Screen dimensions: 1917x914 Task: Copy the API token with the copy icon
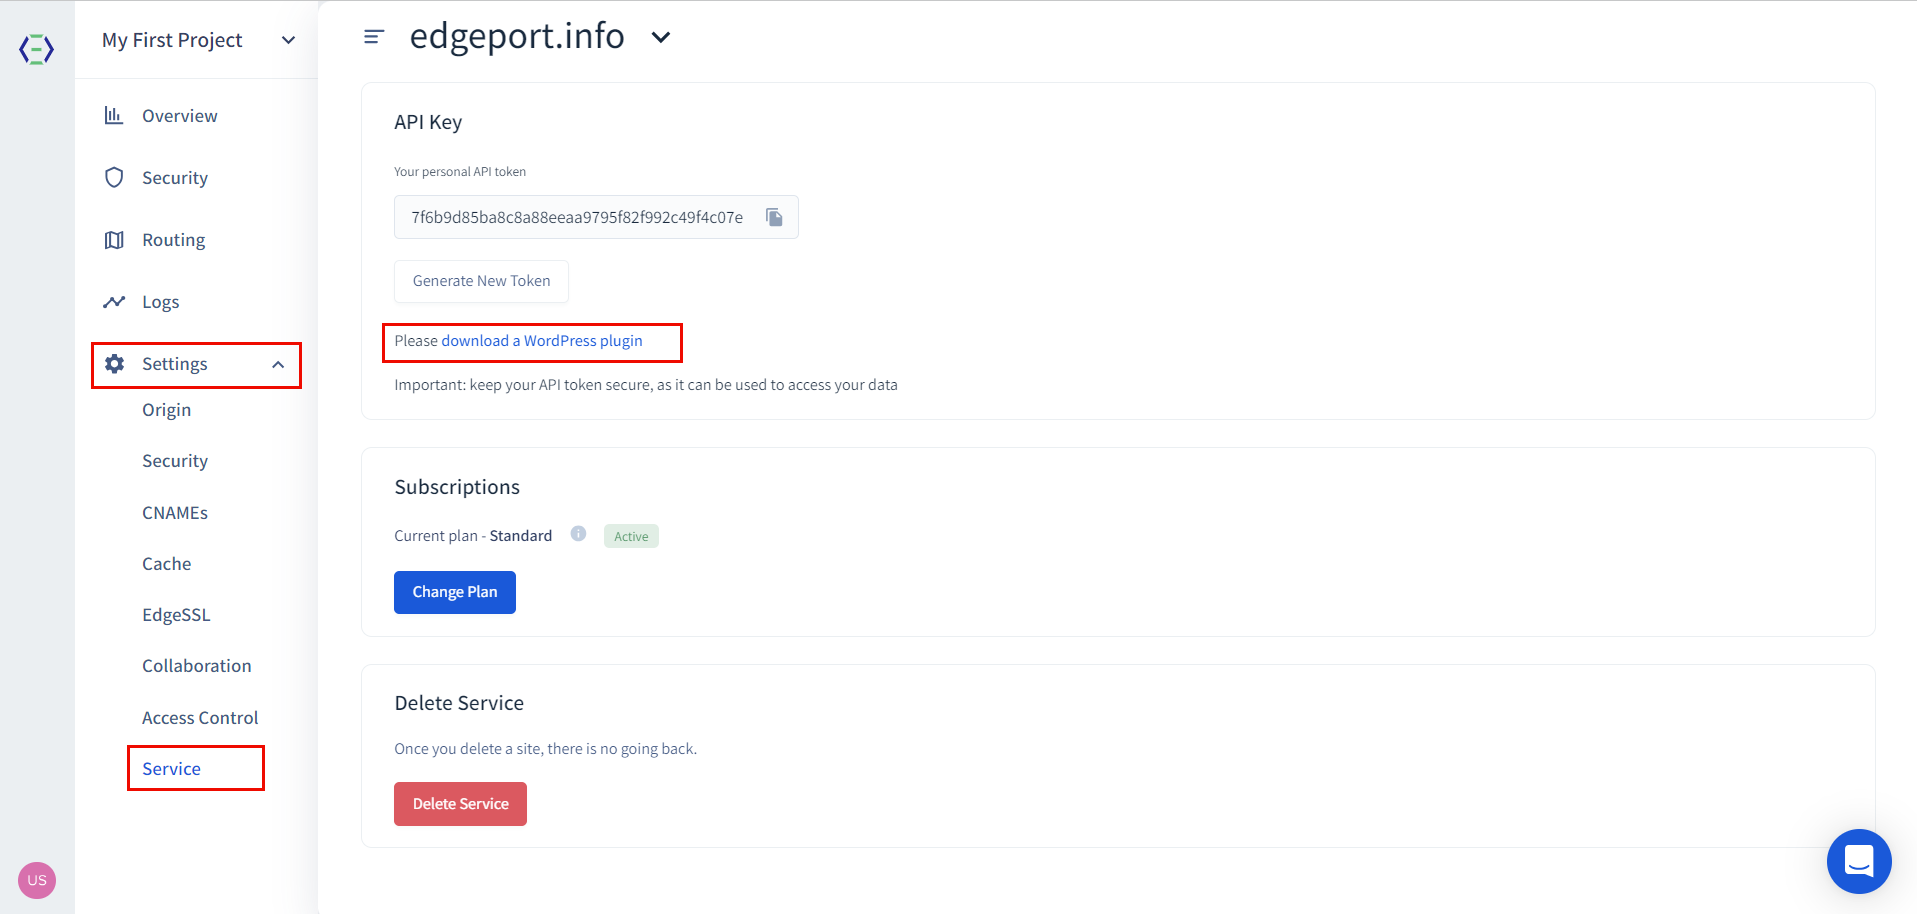pos(774,217)
